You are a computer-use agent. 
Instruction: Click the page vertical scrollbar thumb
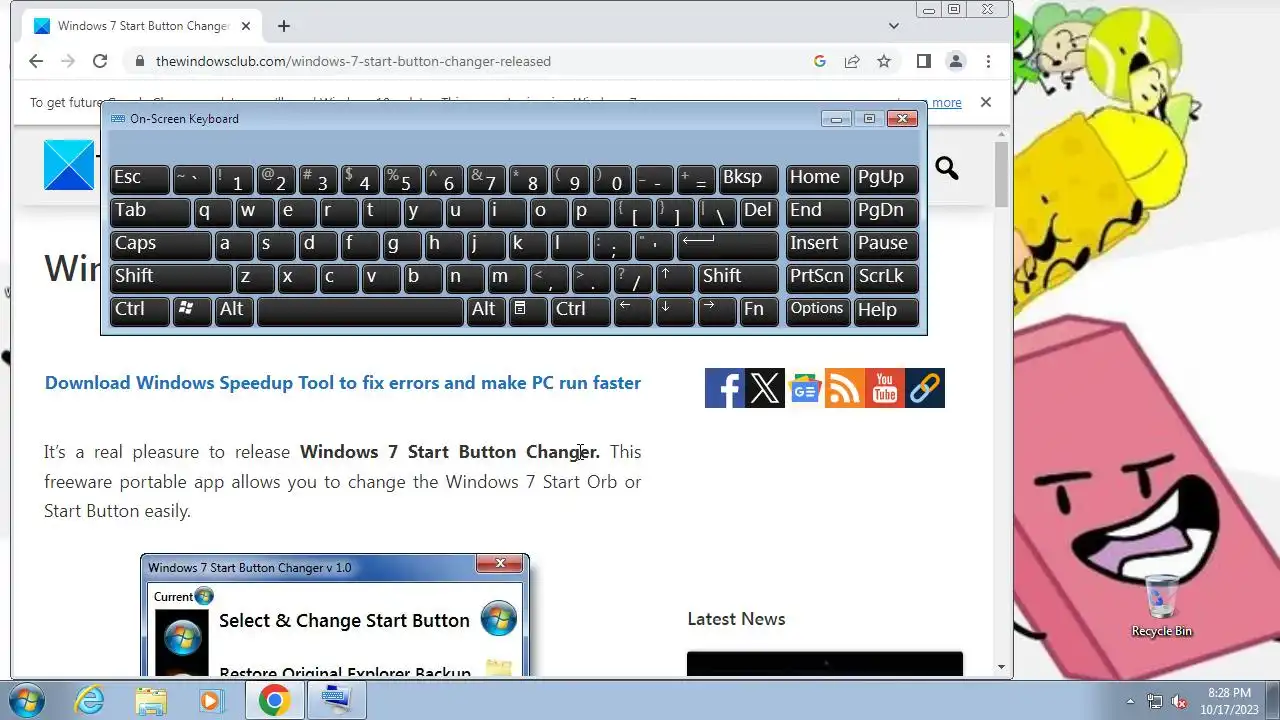click(1001, 175)
